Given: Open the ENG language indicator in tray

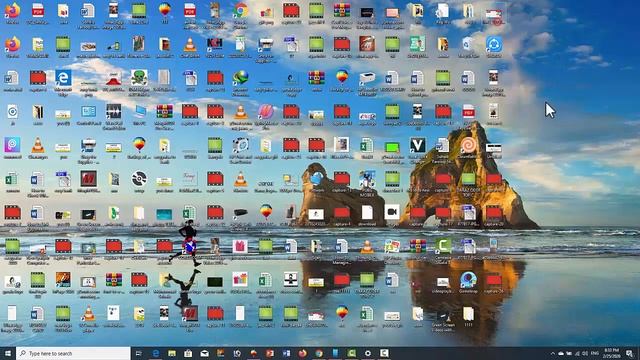Looking at the screenshot, I should [x=594, y=353].
